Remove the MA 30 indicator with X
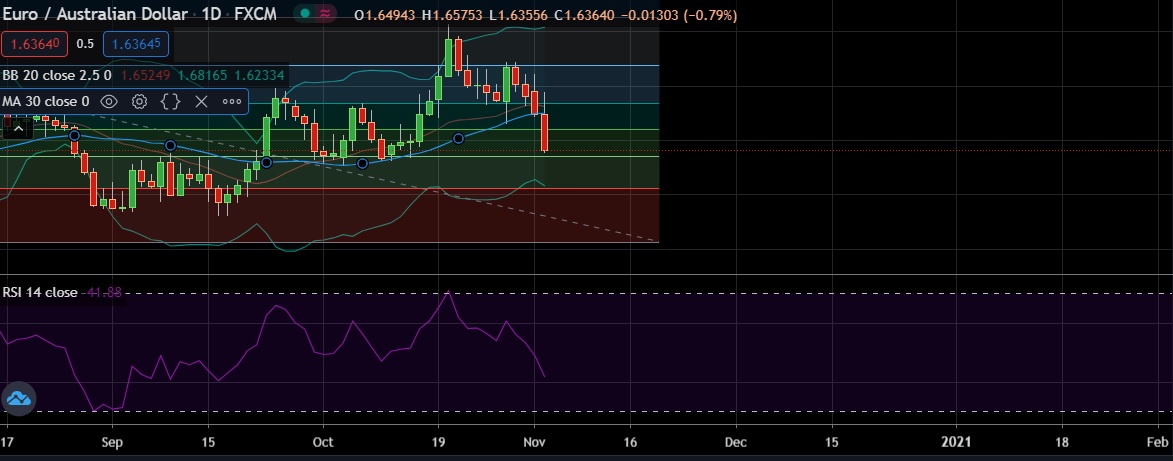The width and height of the screenshot is (1173, 461). (201, 101)
